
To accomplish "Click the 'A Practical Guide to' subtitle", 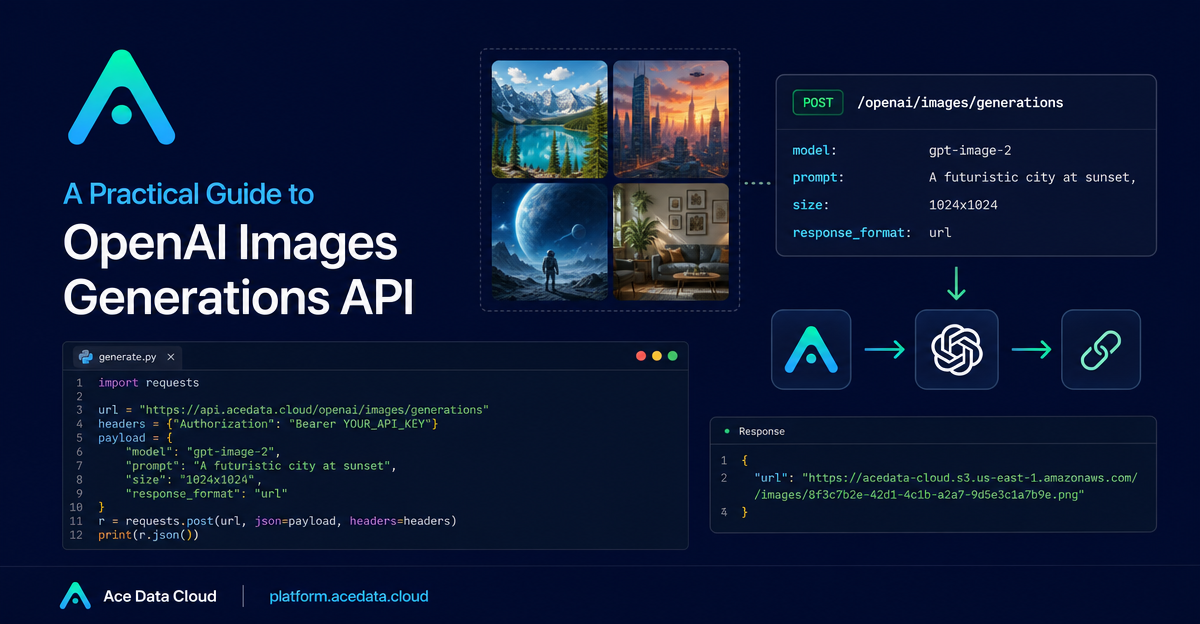I will (189, 193).
